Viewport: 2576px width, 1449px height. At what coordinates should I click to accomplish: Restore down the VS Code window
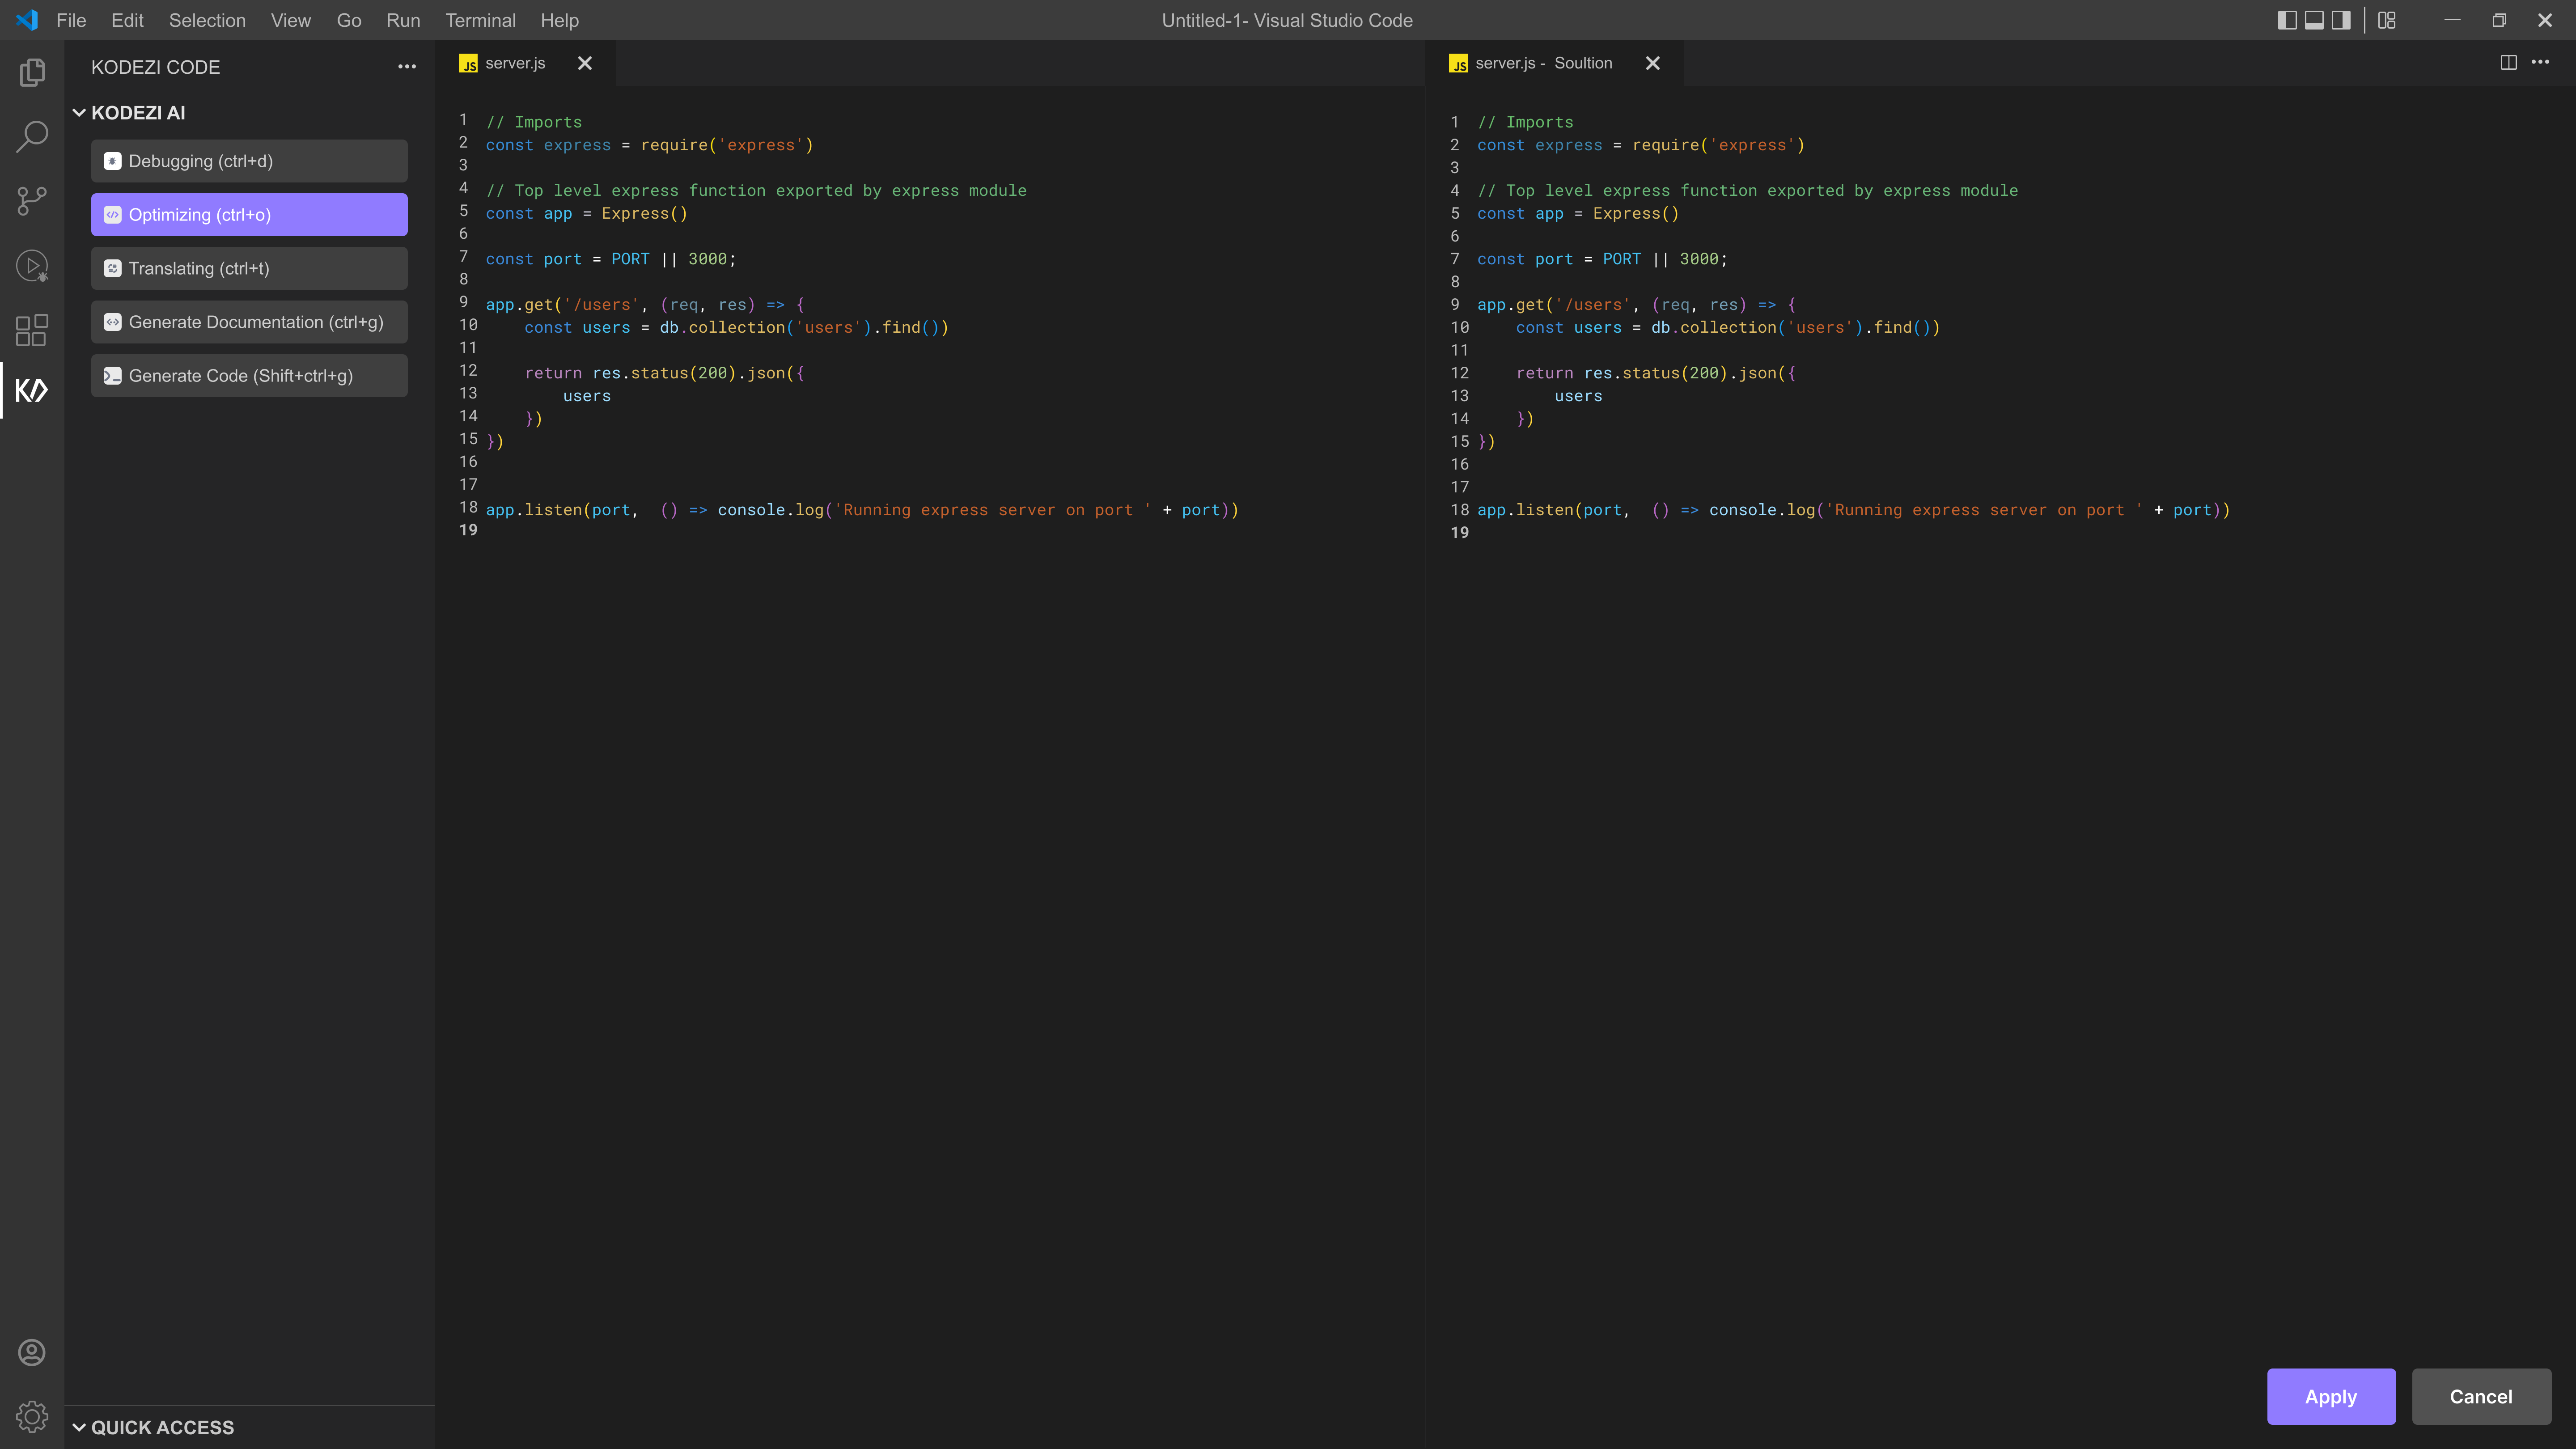pyautogui.click(x=2499, y=20)
